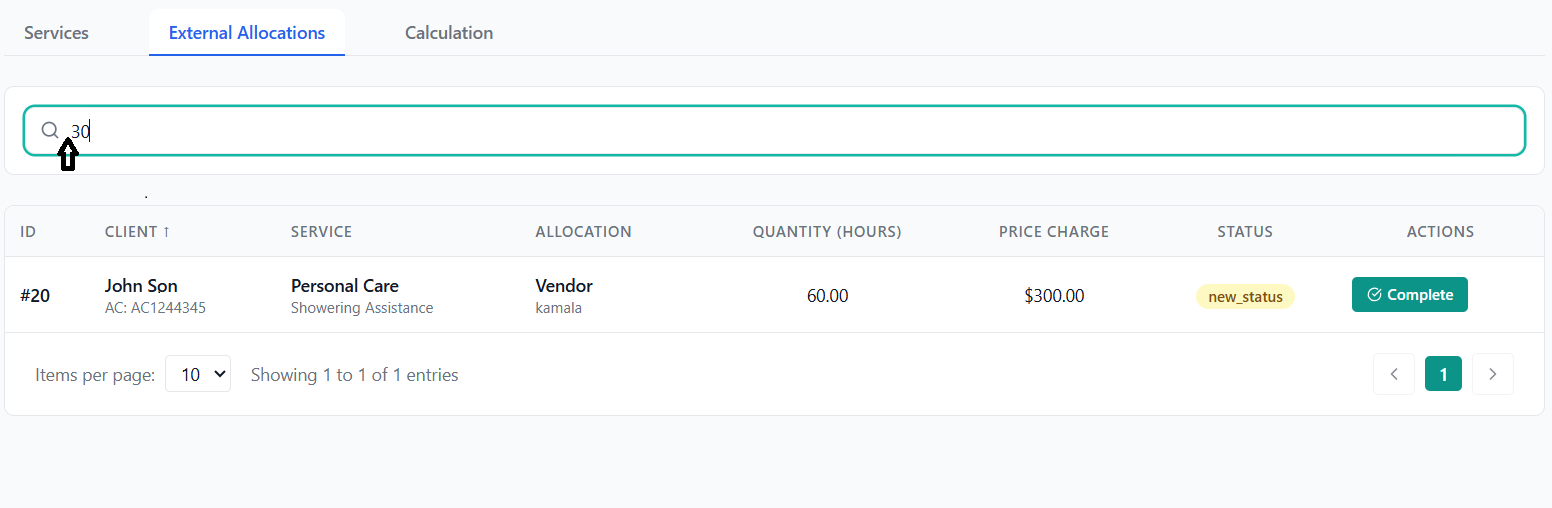Click the Client sort arrow icon

point(166,232)
